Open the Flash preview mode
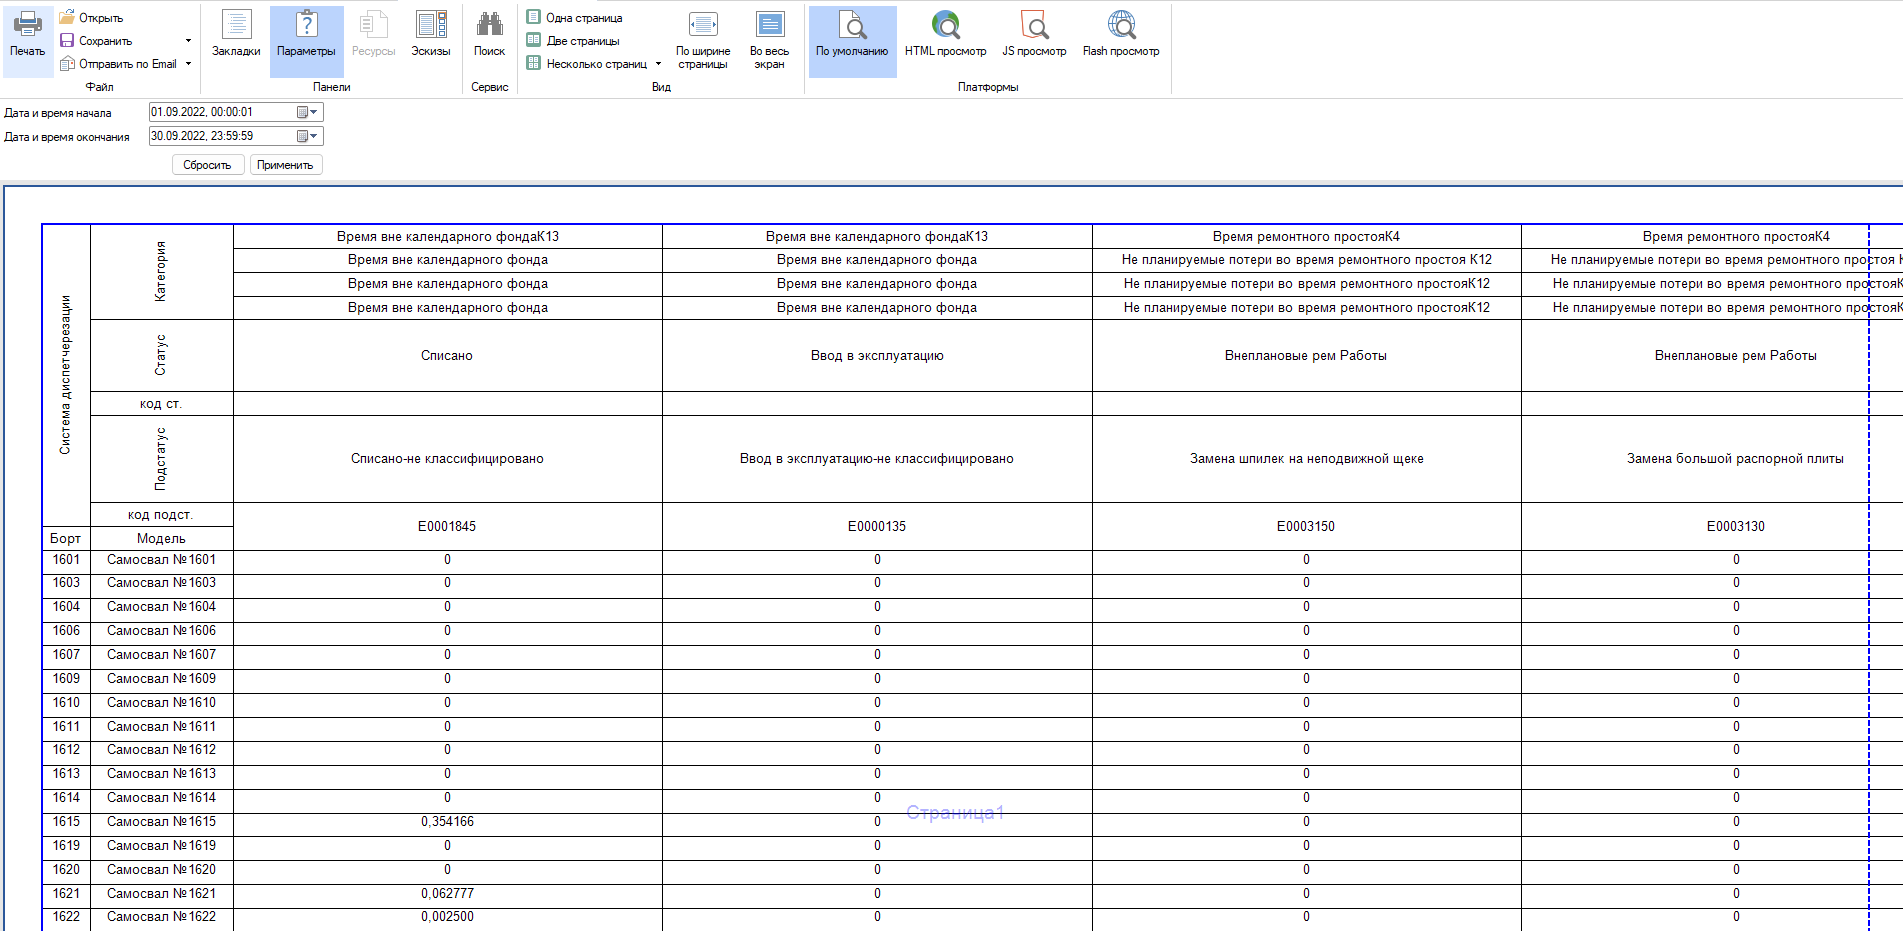Viewport: 1903px width, 931px height. coord(1121,35)
